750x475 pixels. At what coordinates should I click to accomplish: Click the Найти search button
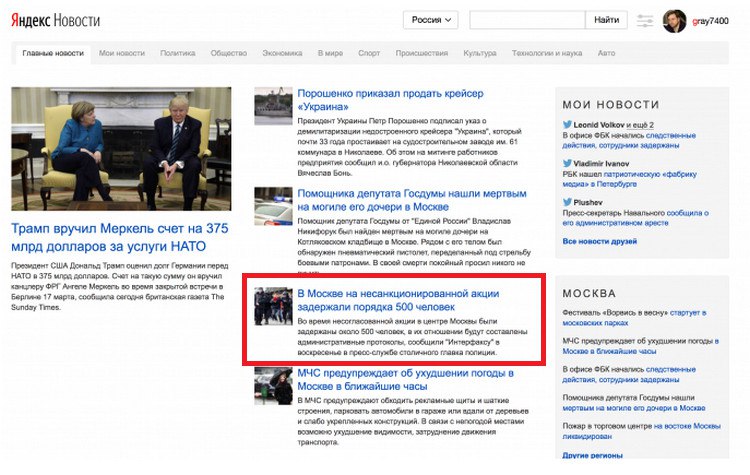607,20
